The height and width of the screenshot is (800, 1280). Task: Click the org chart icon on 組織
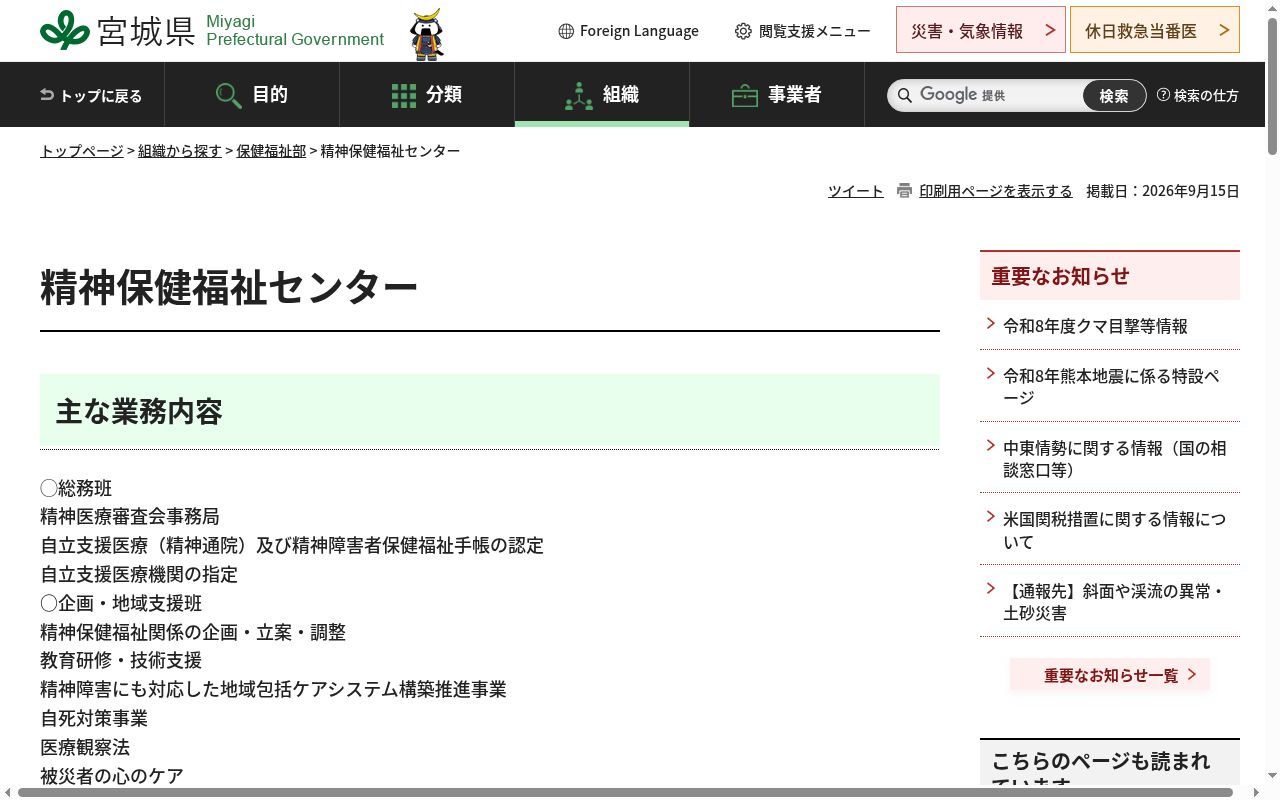[x=579, y=96]
